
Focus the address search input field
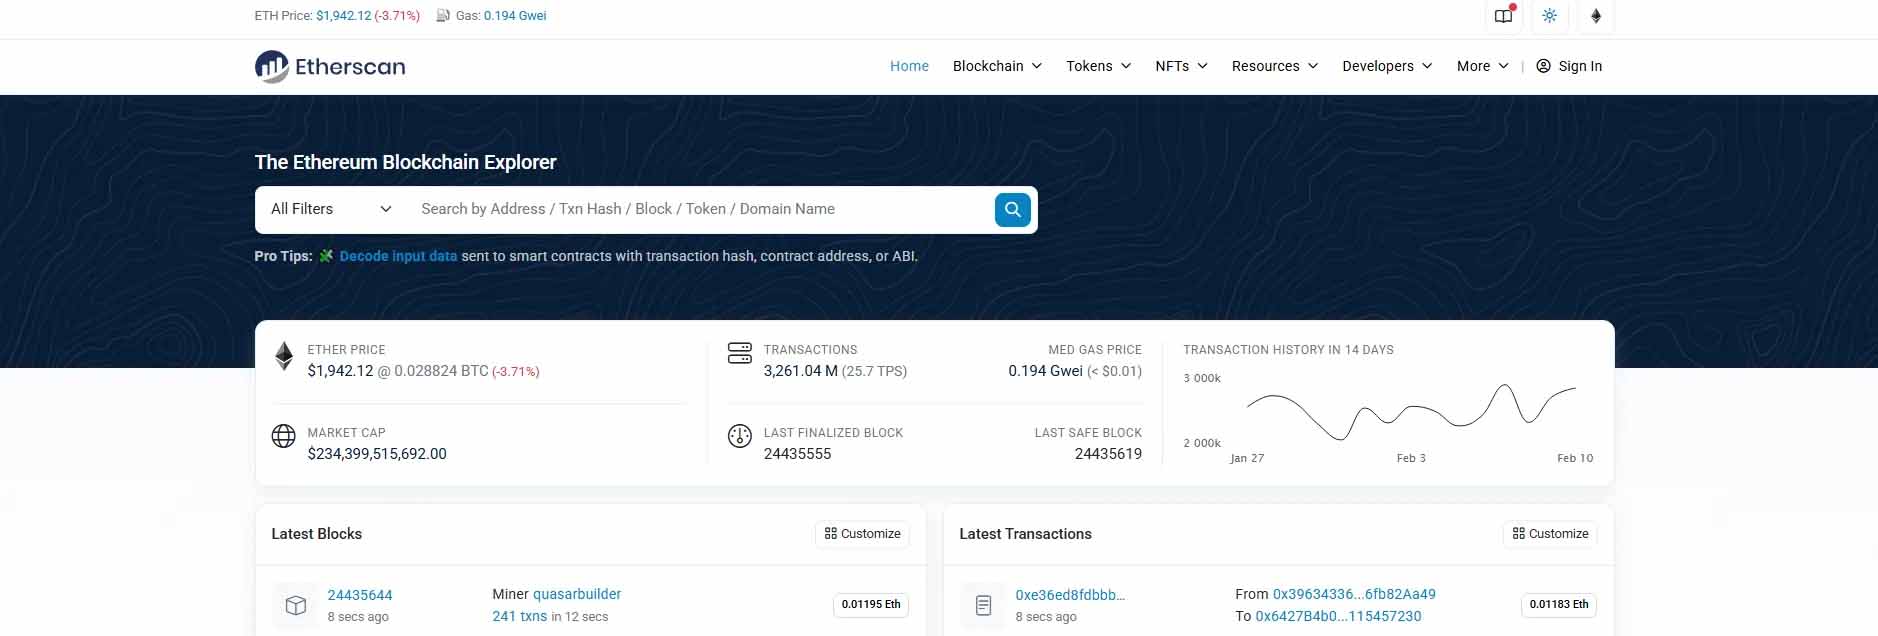click(x=700, y=209)
